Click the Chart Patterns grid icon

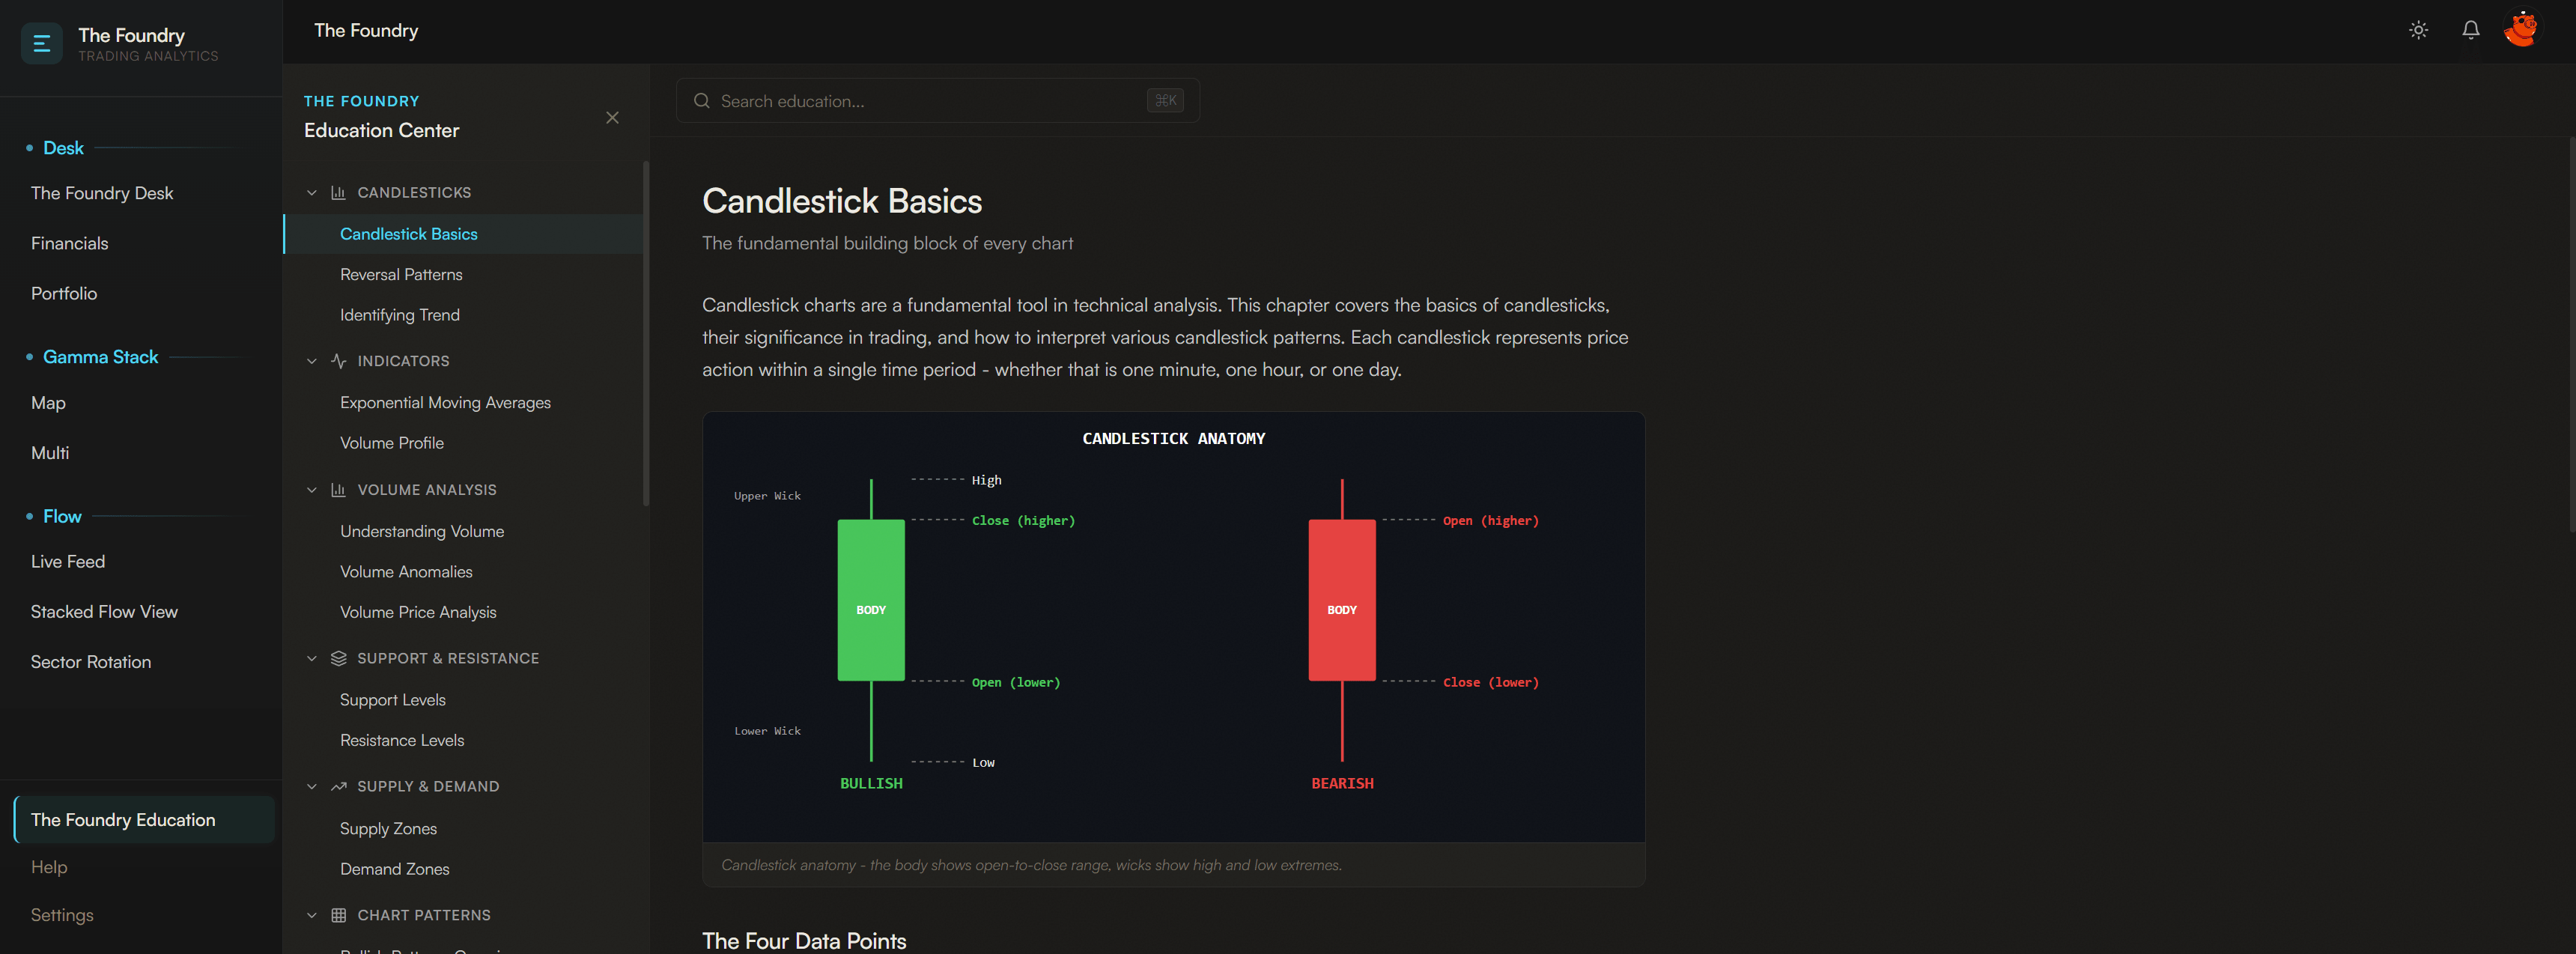pyautogui.click(x=339, y=915)
